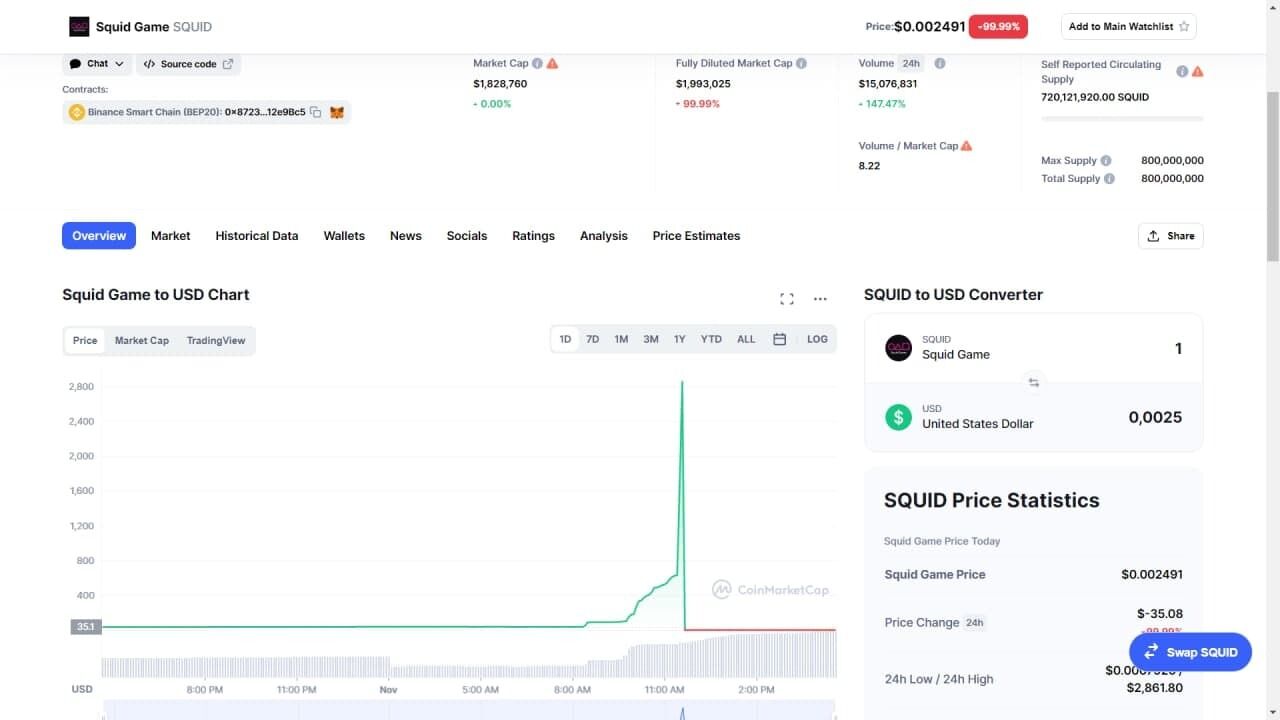
Task: Click the Squid Game logo in header
Action: coord(78,27)
